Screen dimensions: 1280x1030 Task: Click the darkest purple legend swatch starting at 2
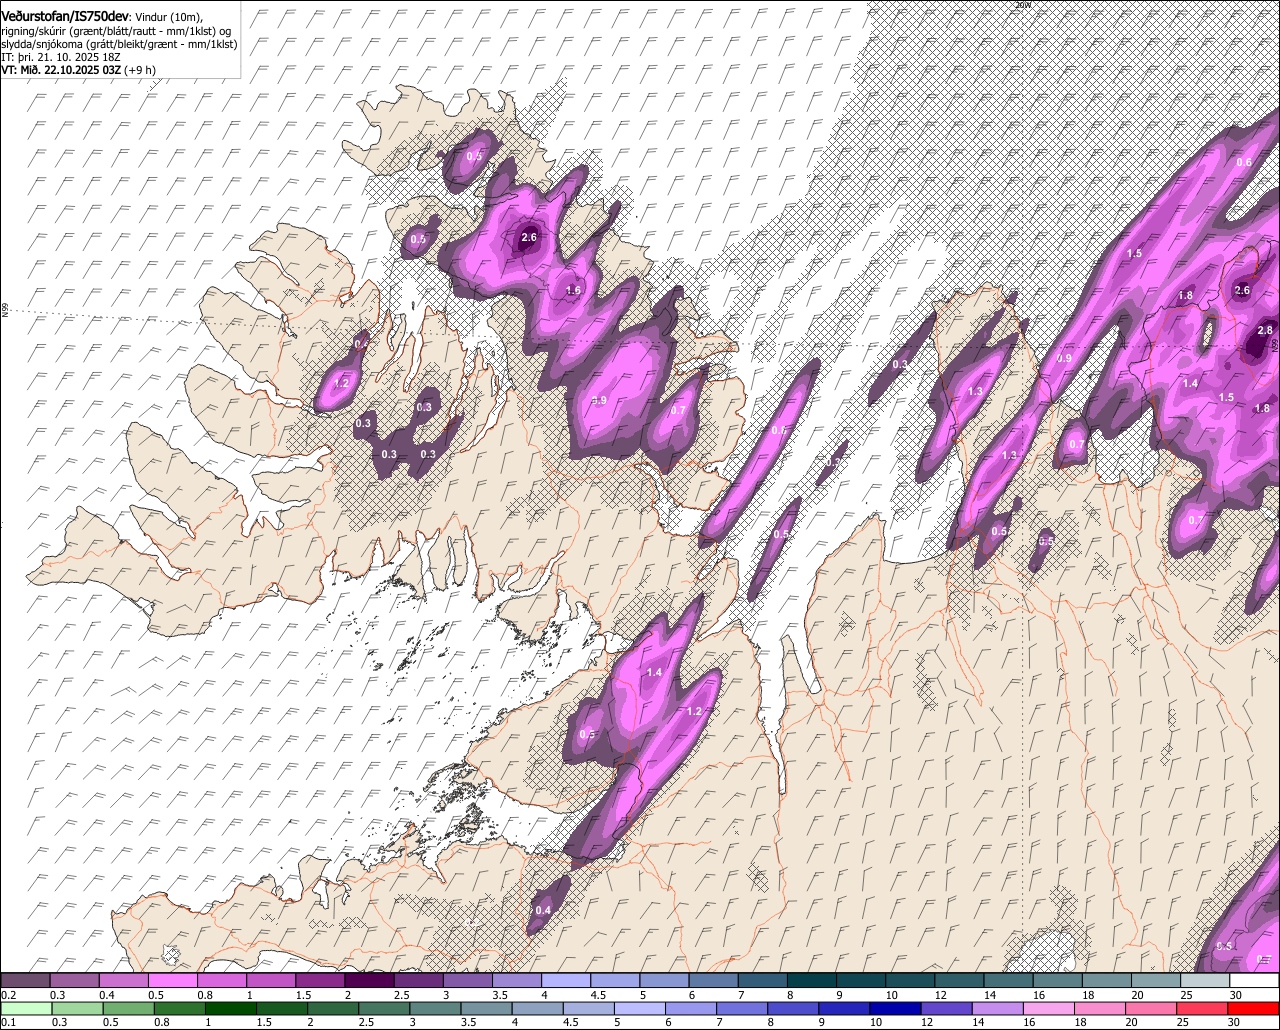[370, 981]
